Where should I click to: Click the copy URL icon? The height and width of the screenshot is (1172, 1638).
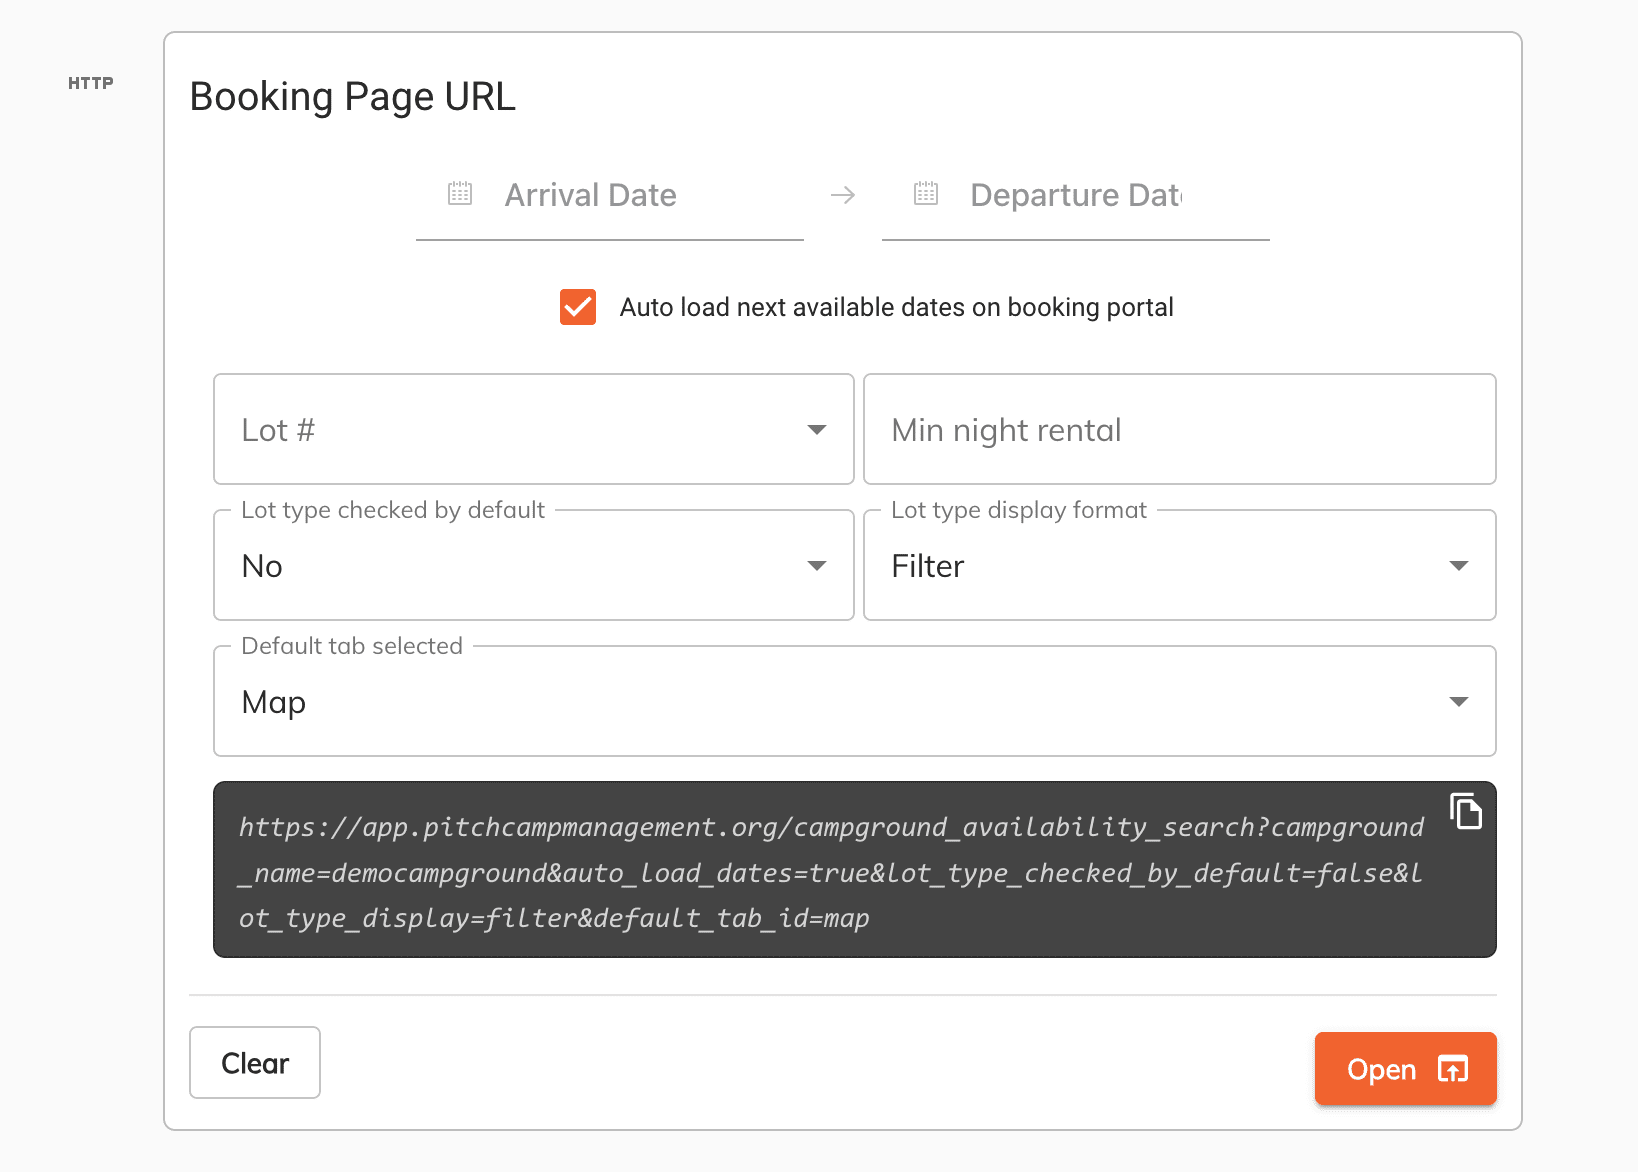point(1466,811)
